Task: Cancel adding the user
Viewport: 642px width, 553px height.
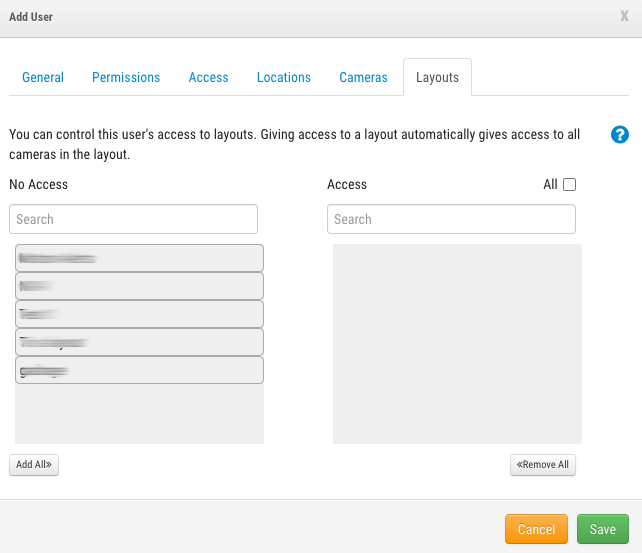Action: tap(536, 529)
